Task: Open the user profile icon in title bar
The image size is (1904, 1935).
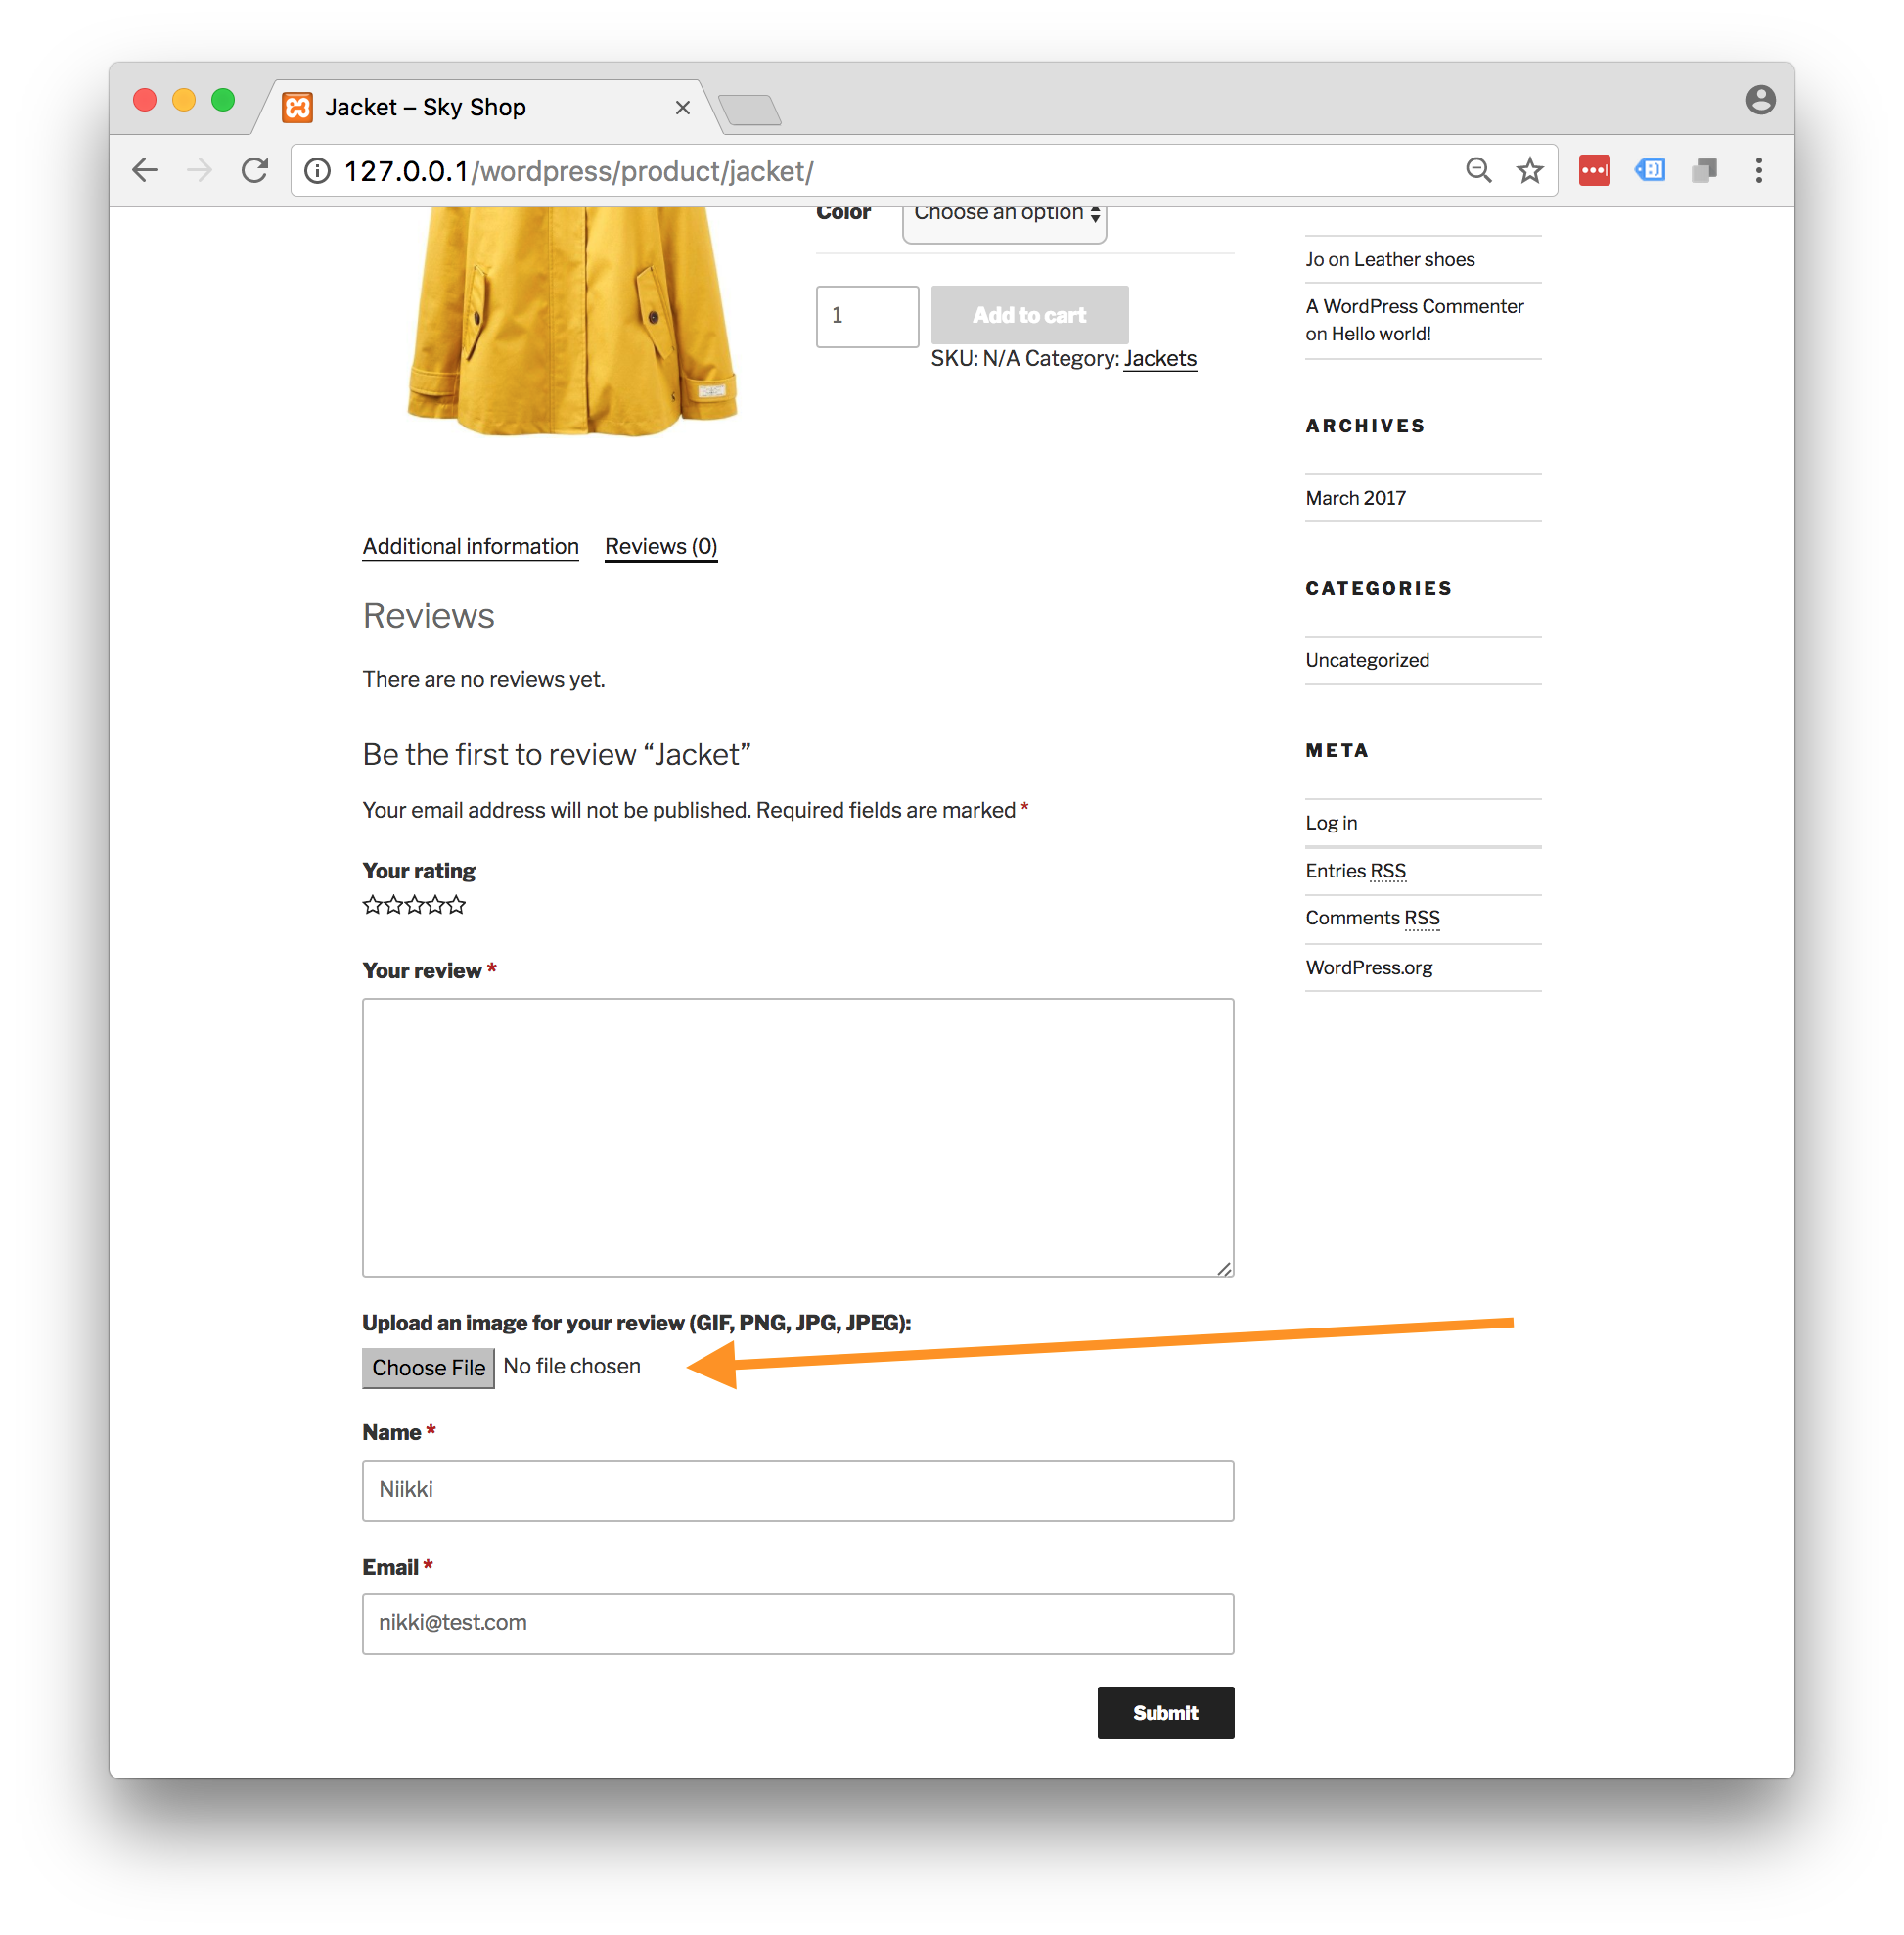Action: [x=1760, y=100]
